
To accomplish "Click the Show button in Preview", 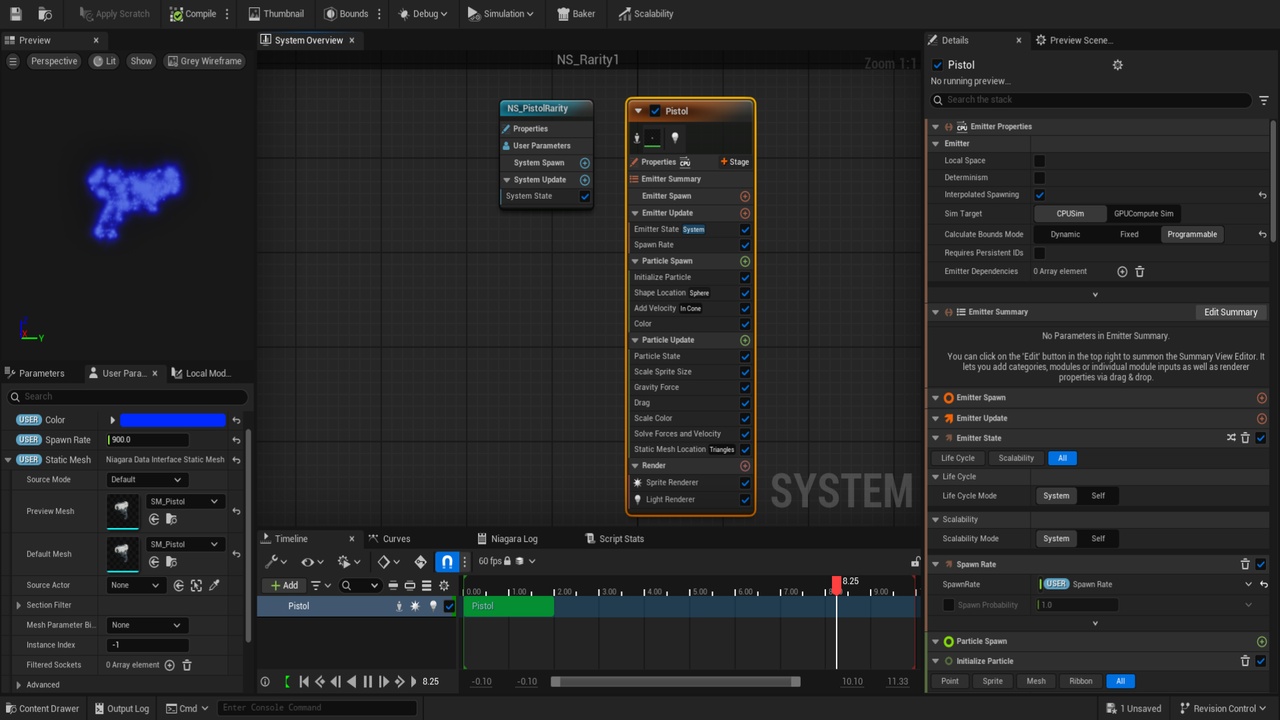I will [142, 61].
